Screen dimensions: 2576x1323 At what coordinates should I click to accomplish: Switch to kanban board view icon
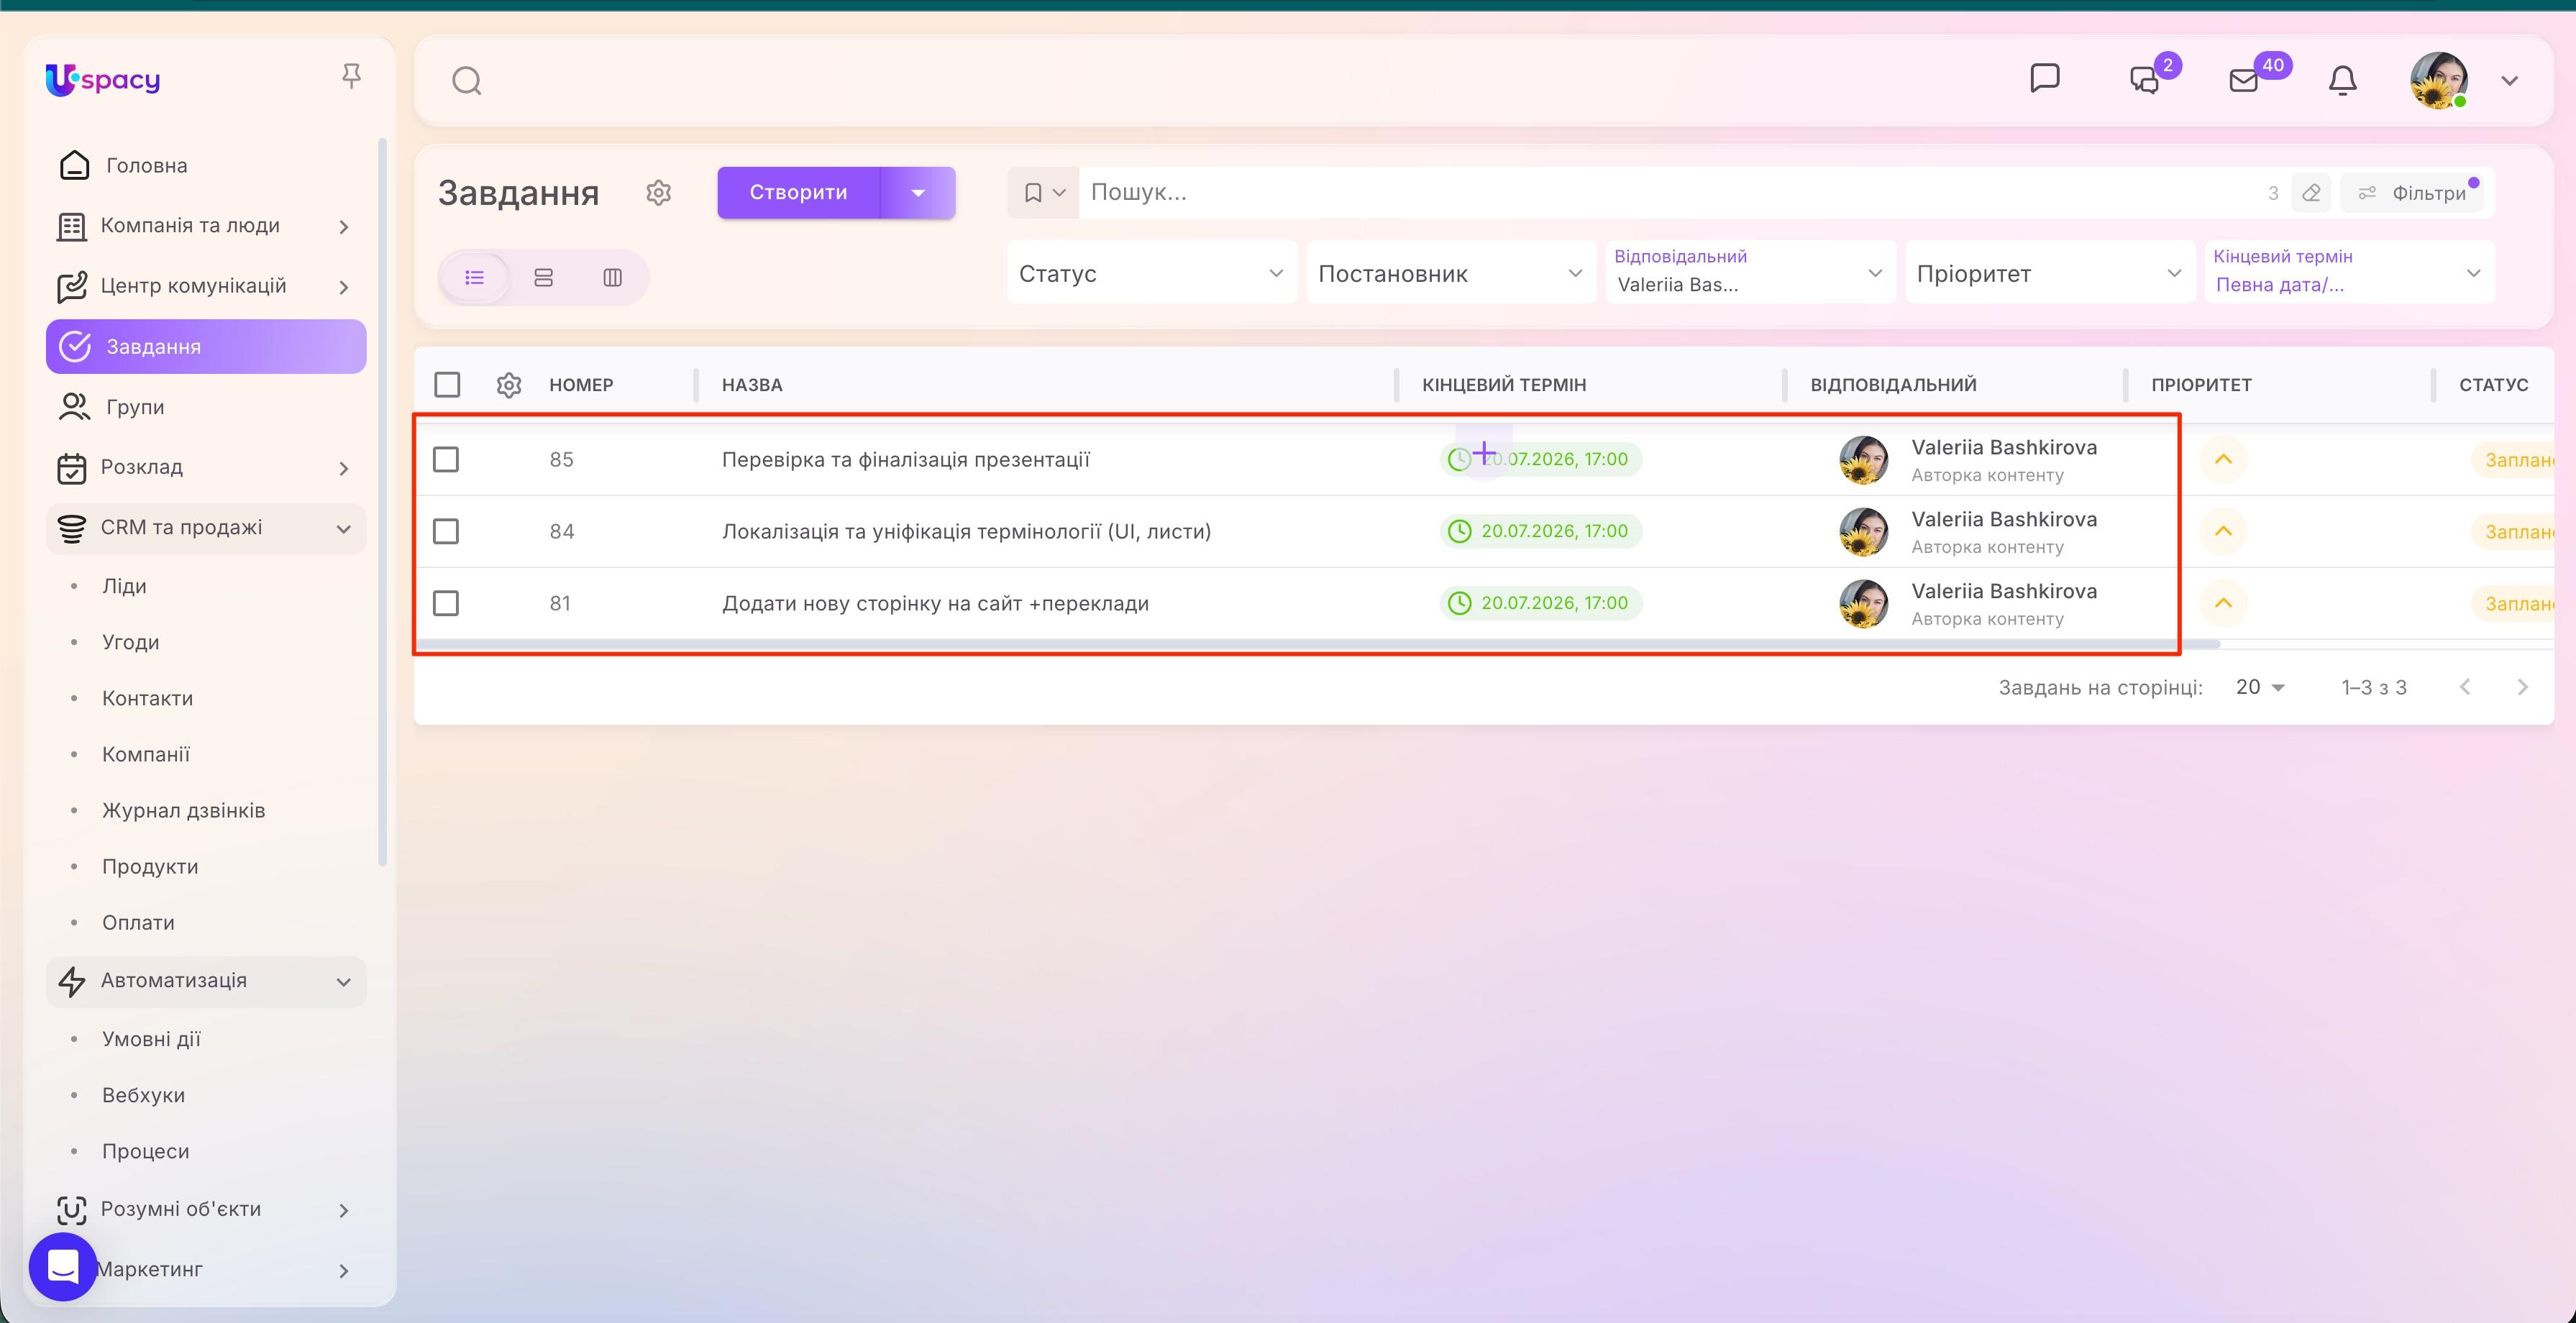(612, 277)
